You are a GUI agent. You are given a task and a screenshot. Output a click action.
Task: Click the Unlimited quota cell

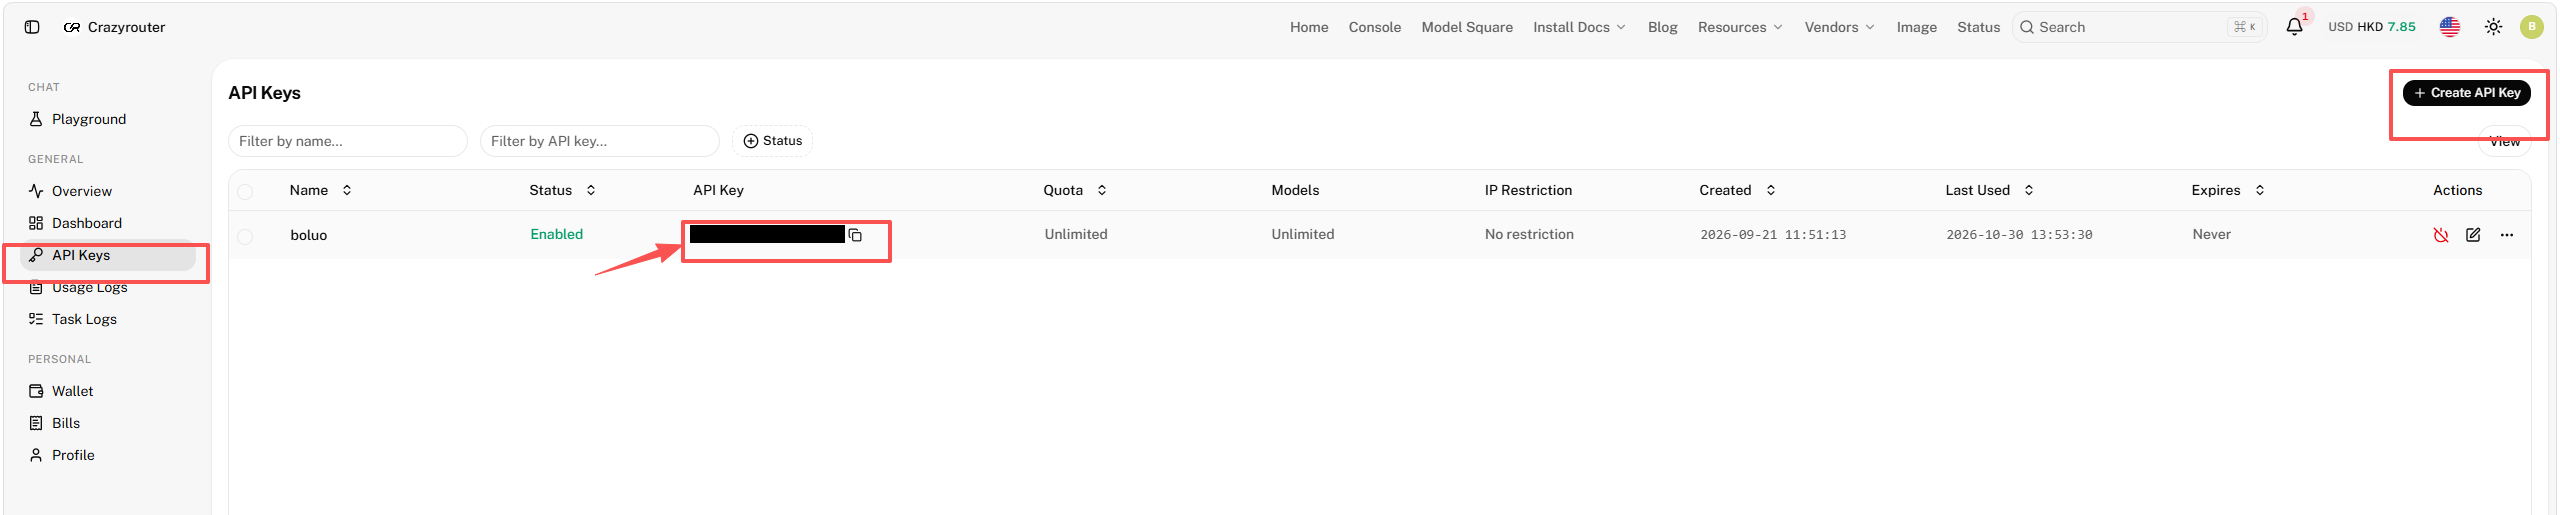1076,234
